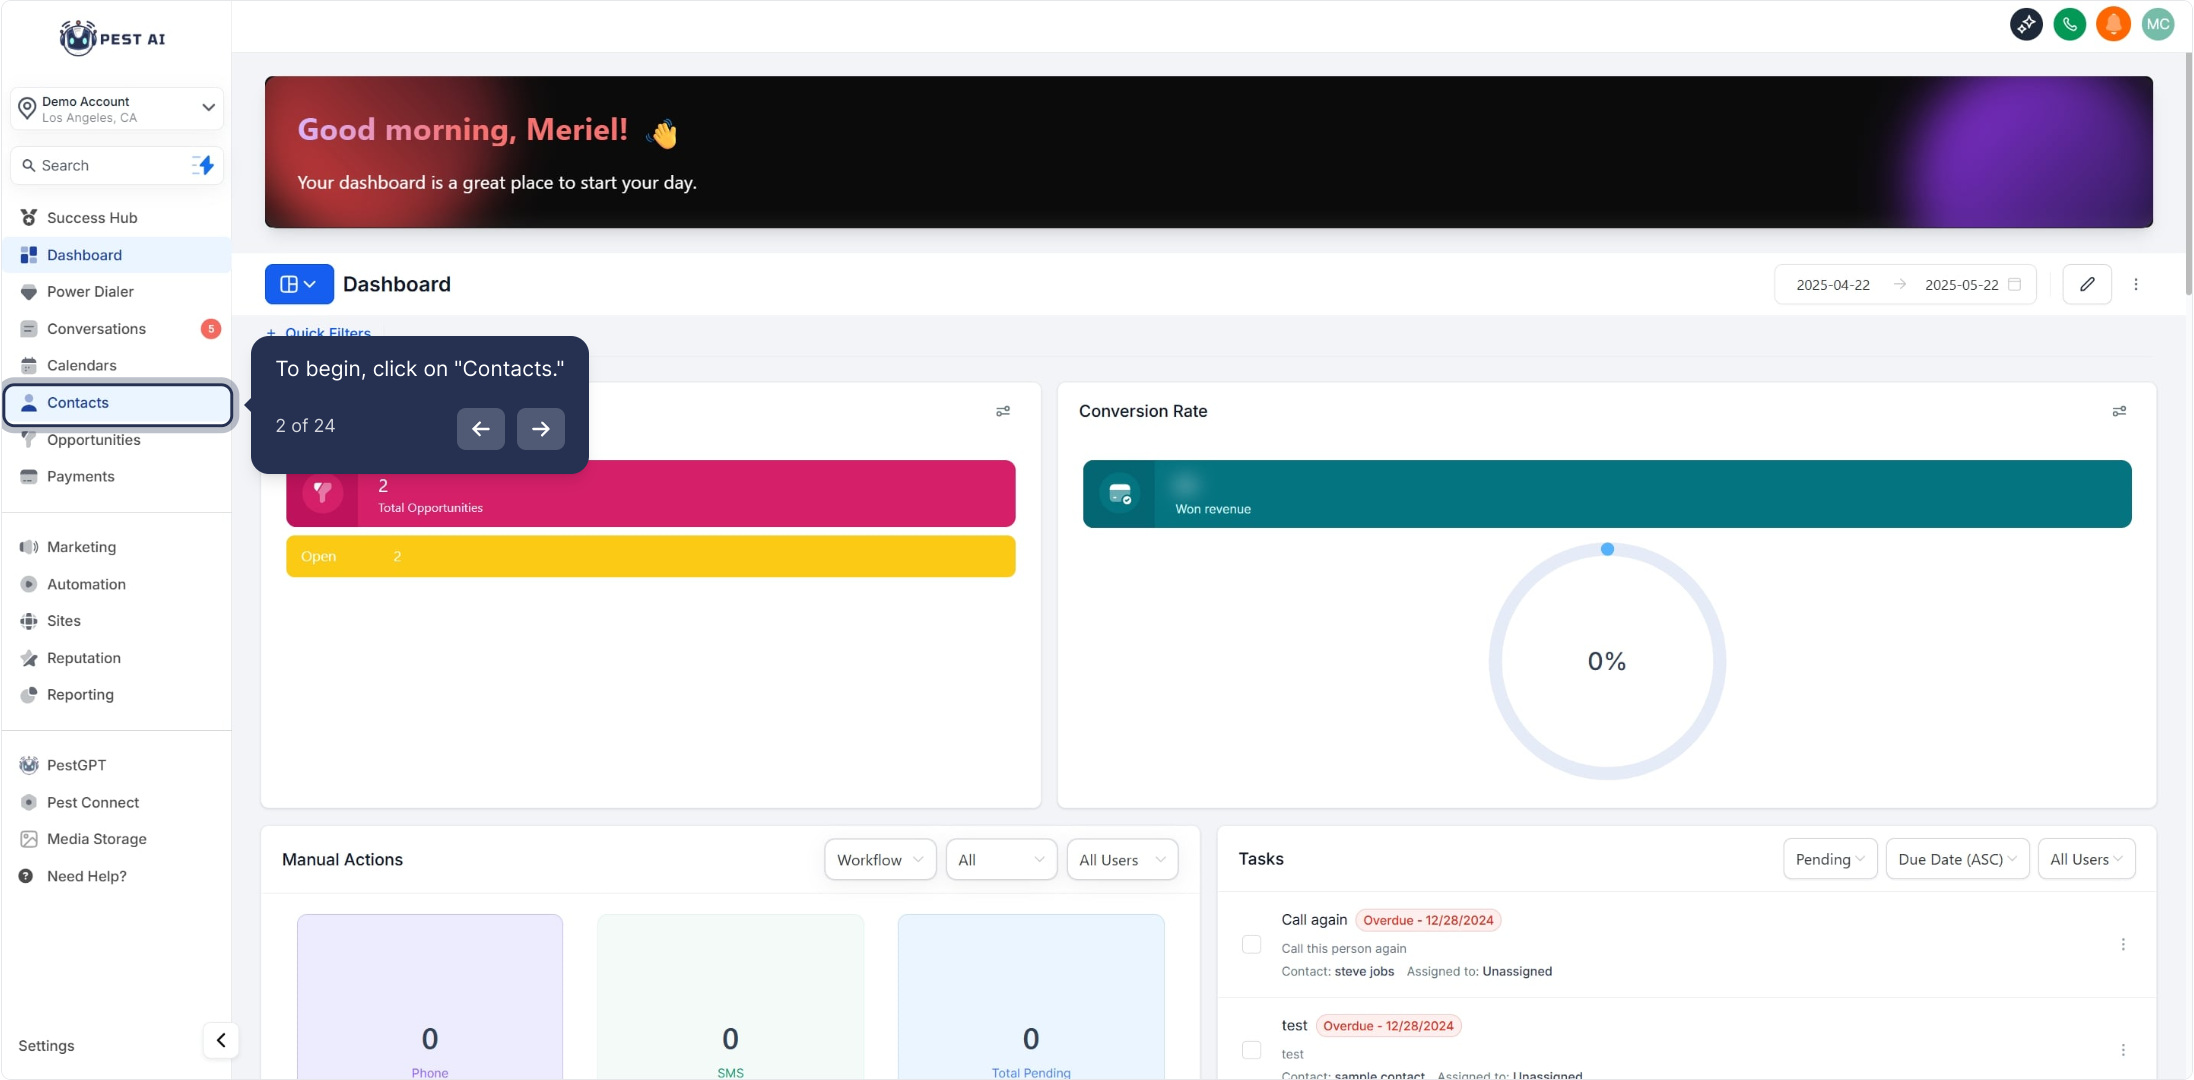Open Pest Connect in sidebar
The width and height of the screenshot is (2194, 1080).
pyautogui.click(x=117, y=802)
